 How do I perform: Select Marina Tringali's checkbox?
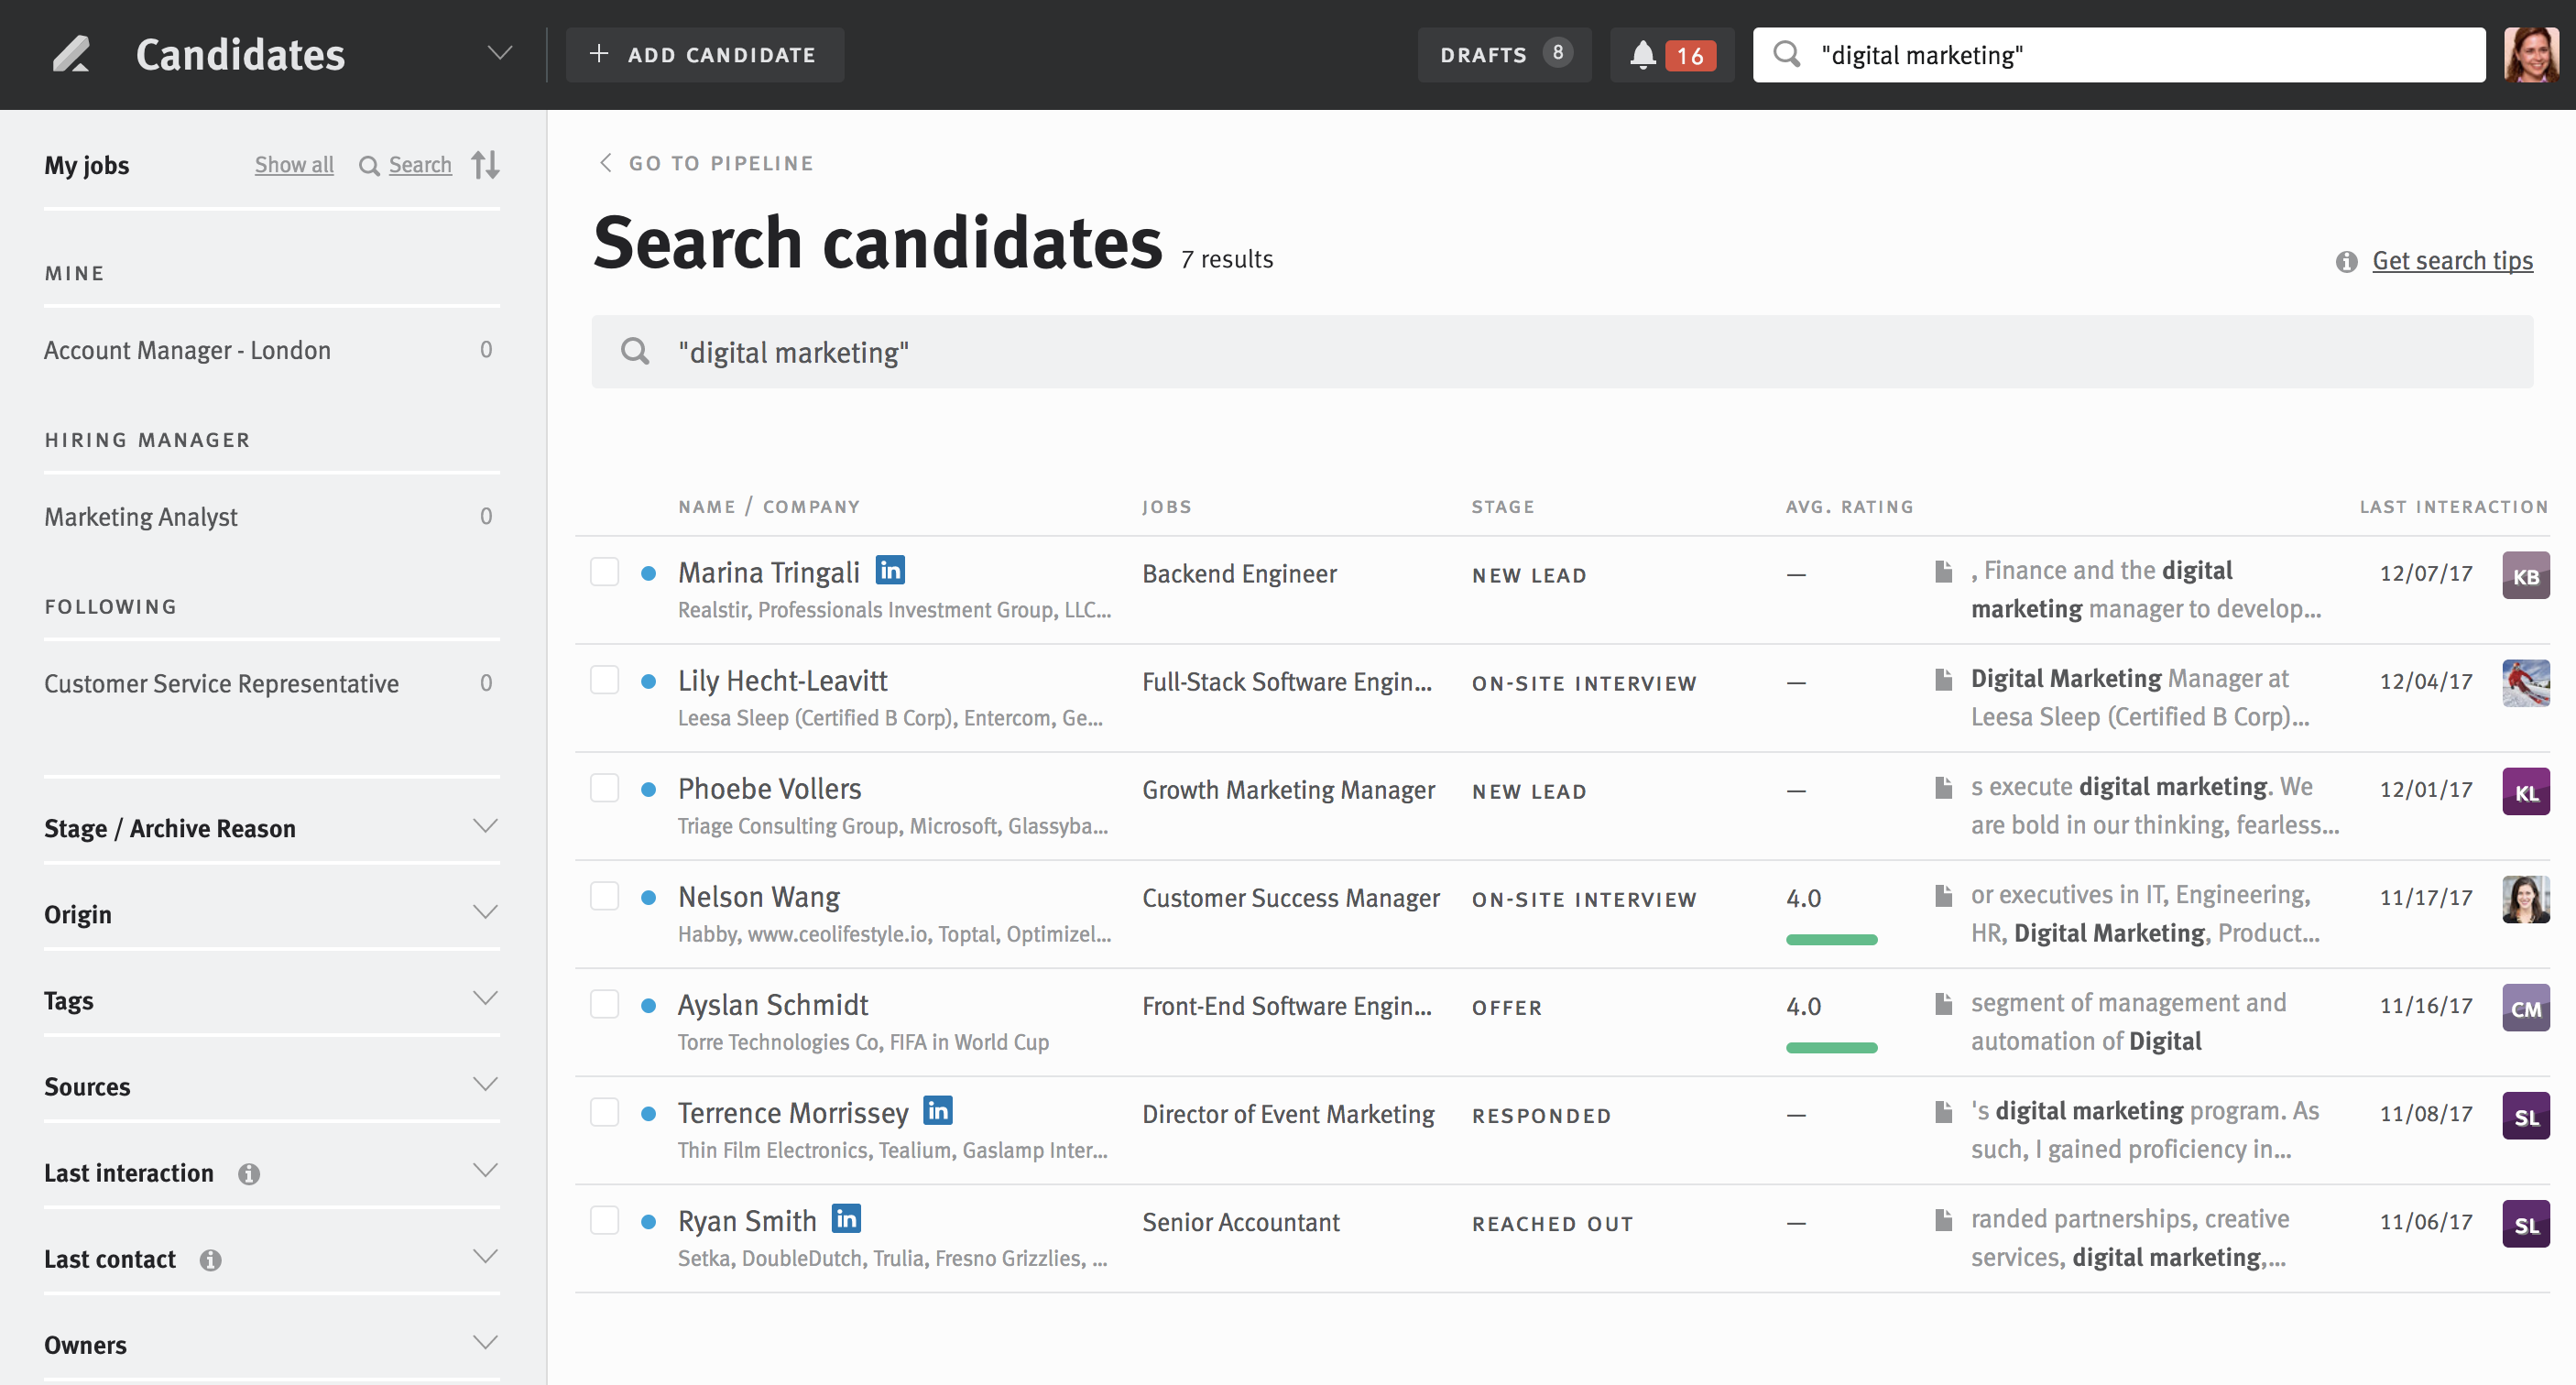604,572
